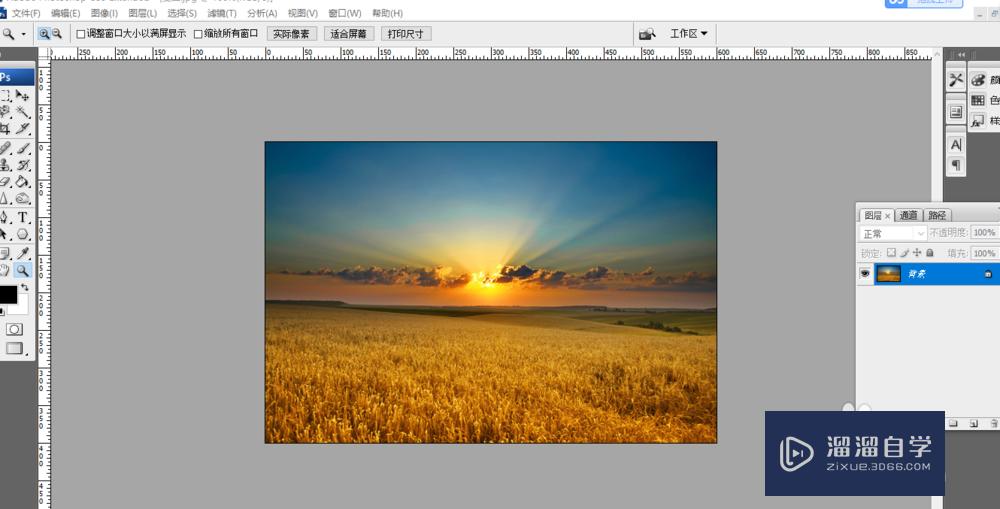Open the 选择(S) menu
The image size is (1000, 509).
(182, 13)
